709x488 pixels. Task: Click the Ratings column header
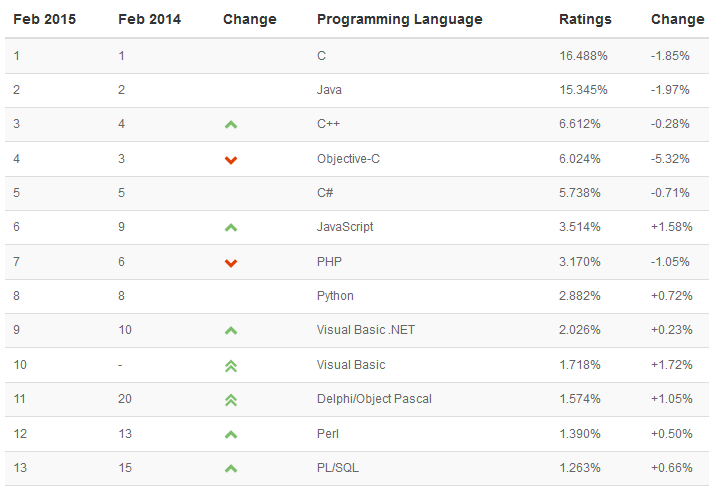[585, 19]
